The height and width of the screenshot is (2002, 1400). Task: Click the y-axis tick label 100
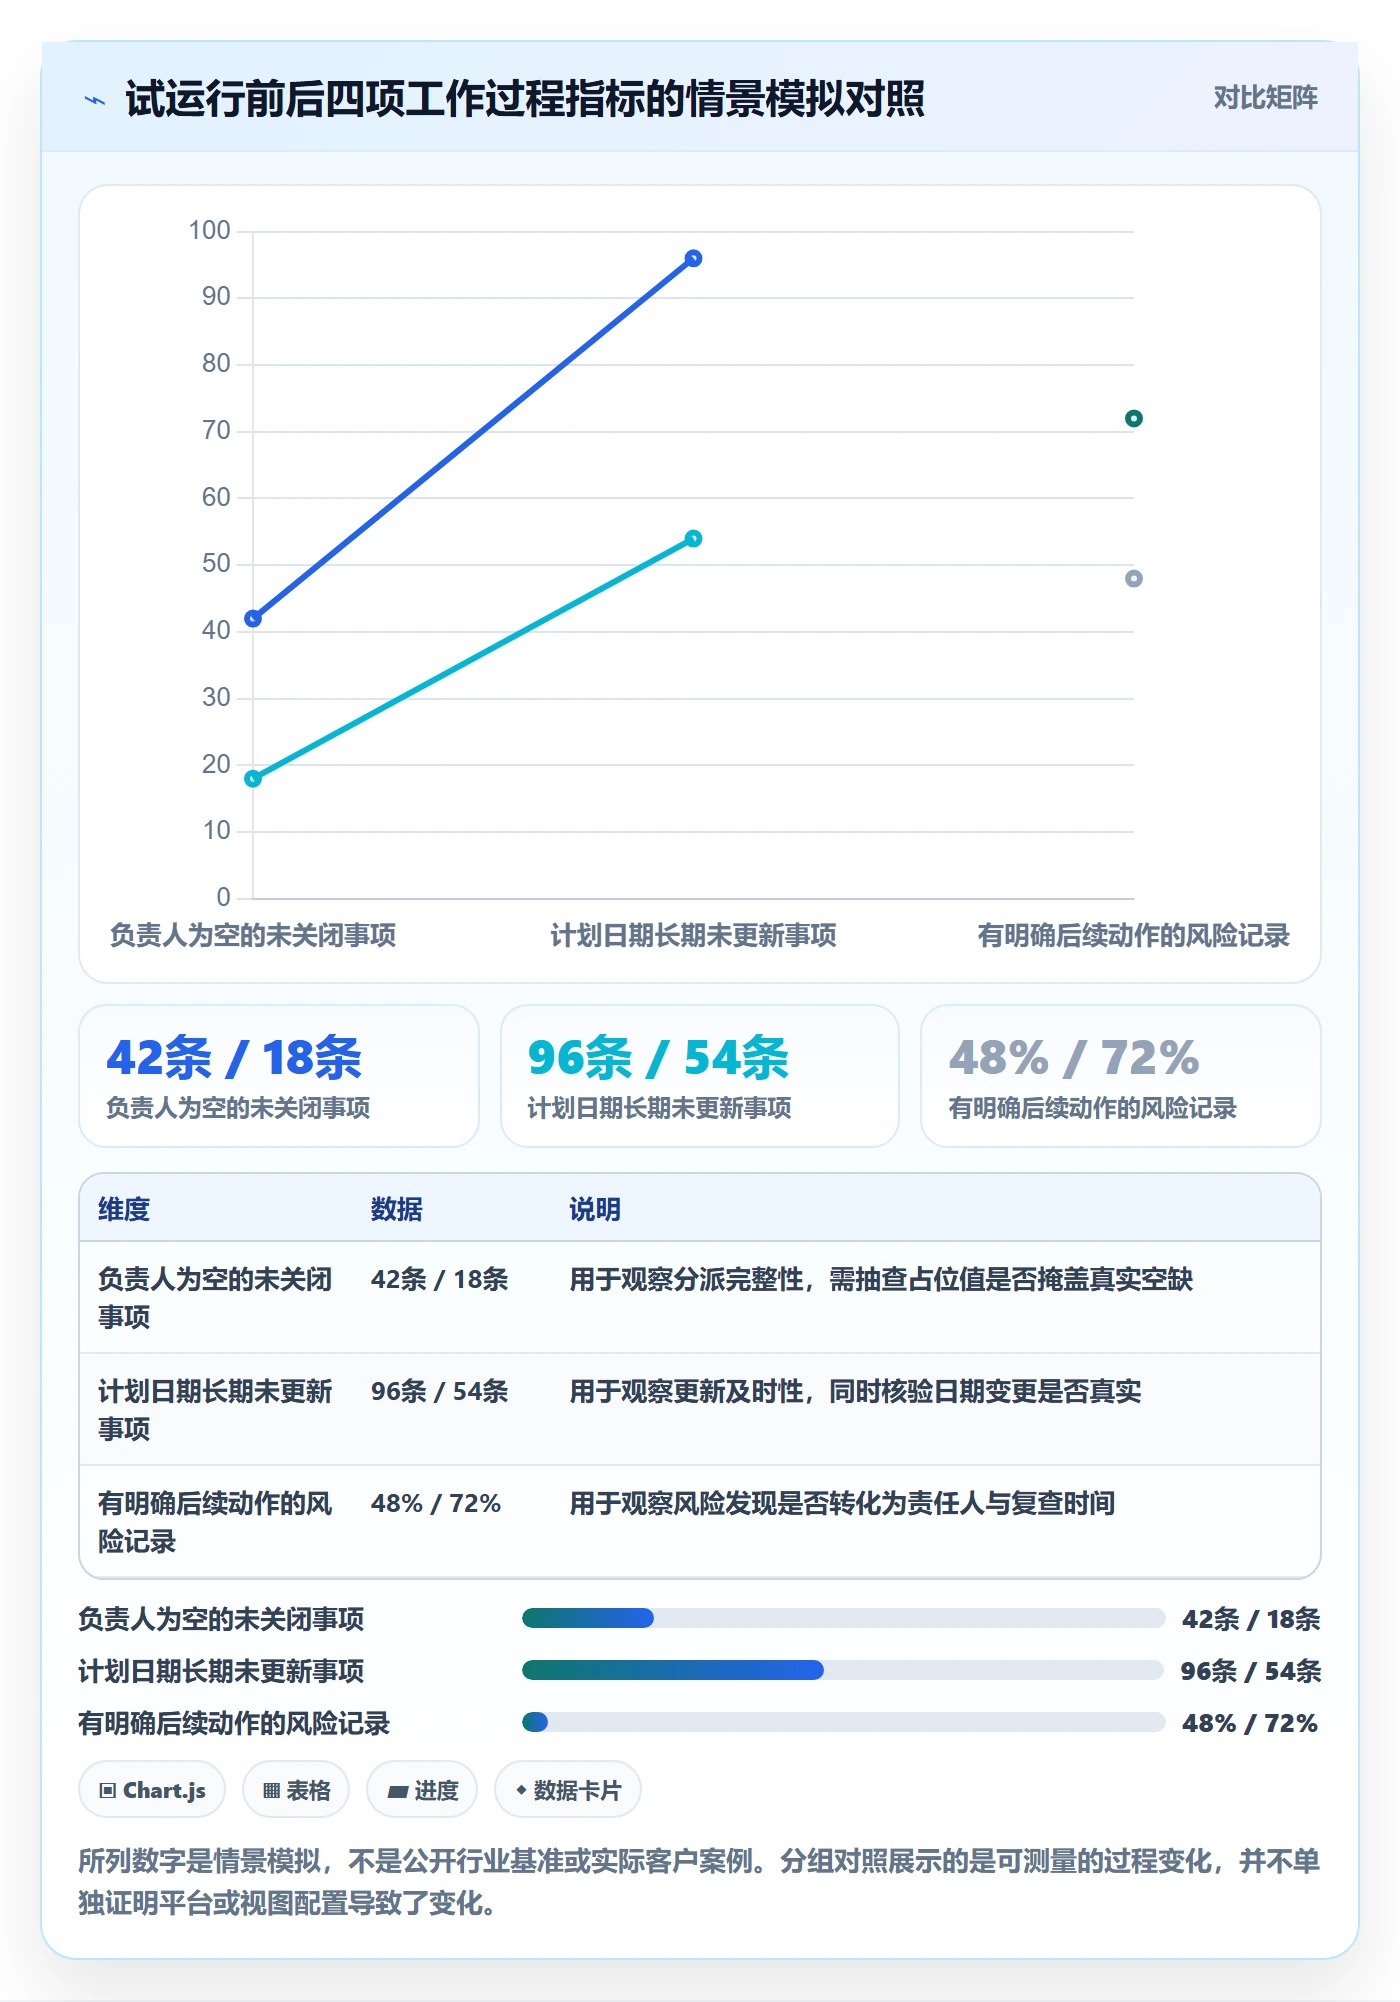click(210, 230)
